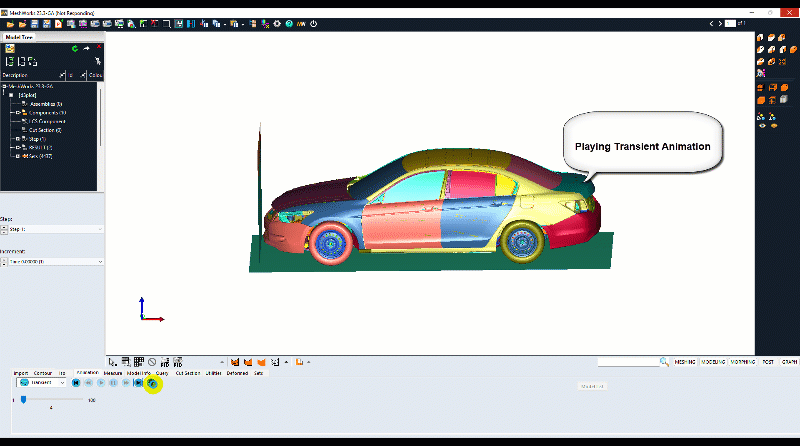Click the eye view icon in right panel
The height and width of the screenshot is (446, 800).
763,125
